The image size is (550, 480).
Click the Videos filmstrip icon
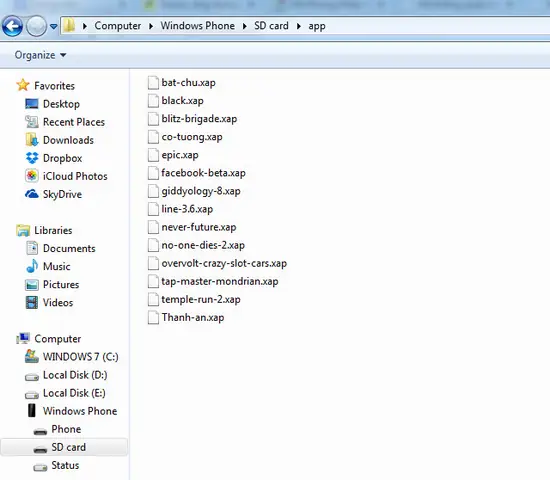point(32,302)
